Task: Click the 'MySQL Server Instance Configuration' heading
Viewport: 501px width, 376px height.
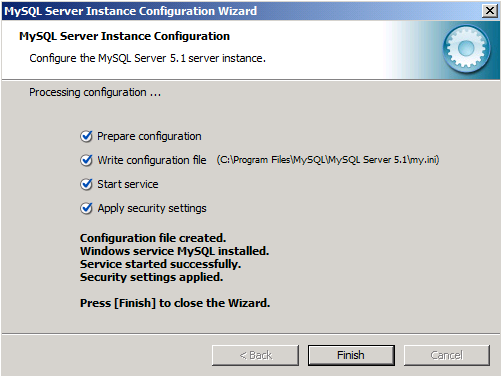Action: [x=124, y=36]
